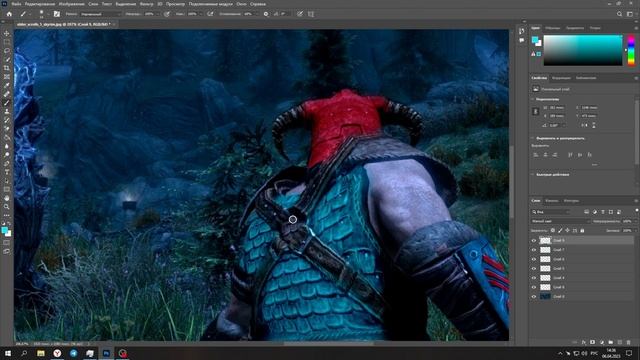Select the Eyedropper tool

pos(7,85)
